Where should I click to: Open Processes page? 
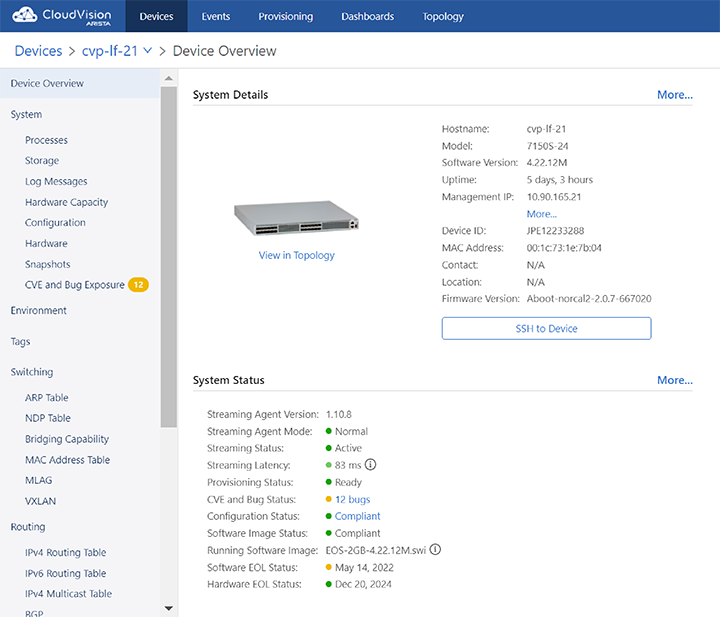click(x=46, y=140)
